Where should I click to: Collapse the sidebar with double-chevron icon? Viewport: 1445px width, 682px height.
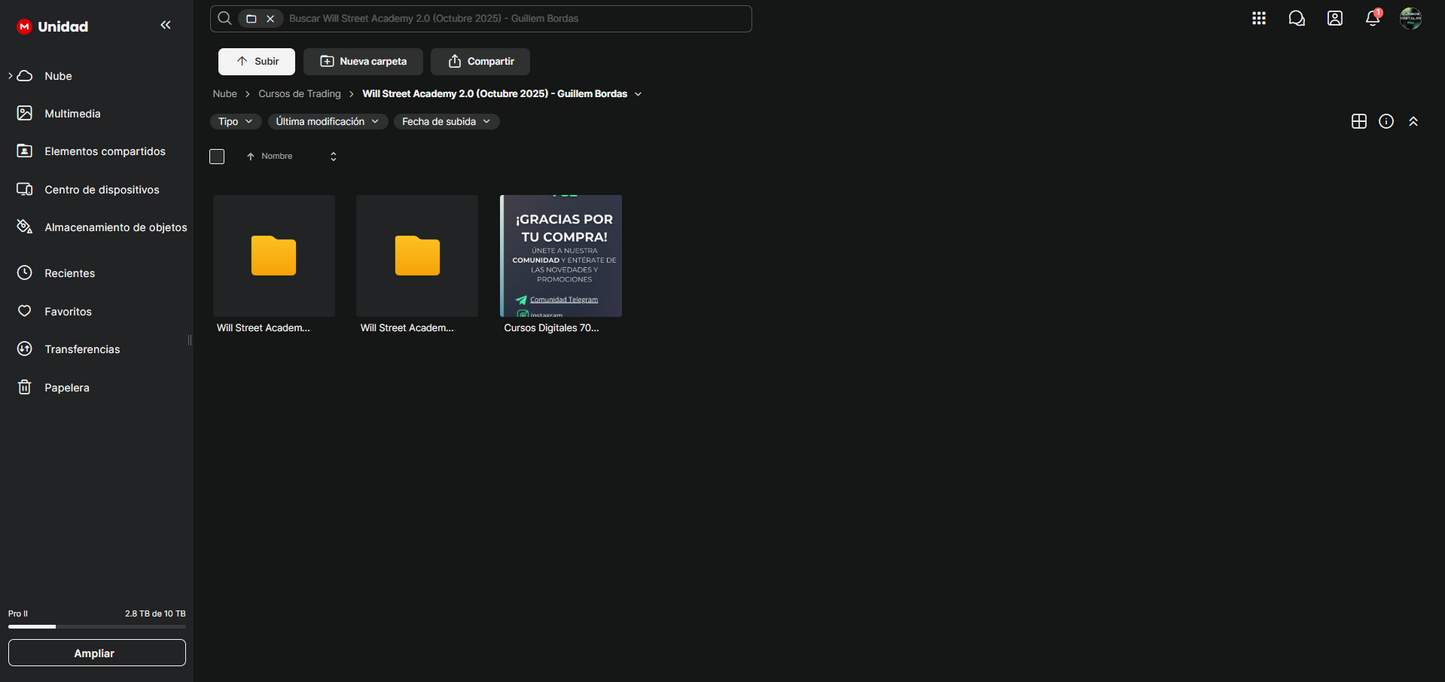click(166, 25)
